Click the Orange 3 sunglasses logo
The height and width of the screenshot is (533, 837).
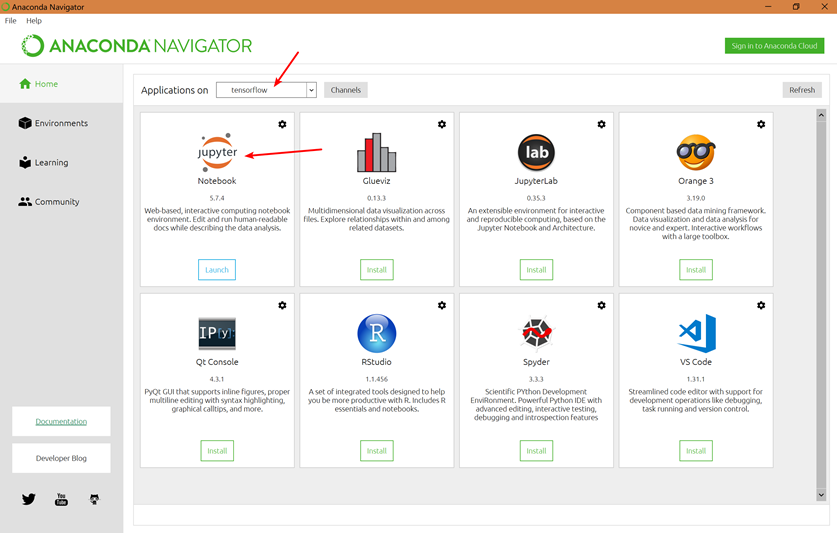click(696, 152)
